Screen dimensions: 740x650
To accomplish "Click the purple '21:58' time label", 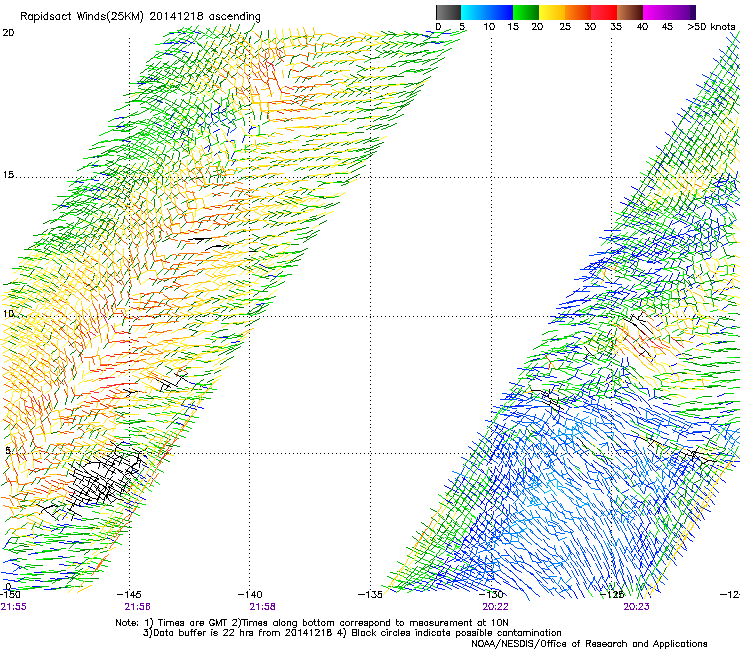I will 262,607.
